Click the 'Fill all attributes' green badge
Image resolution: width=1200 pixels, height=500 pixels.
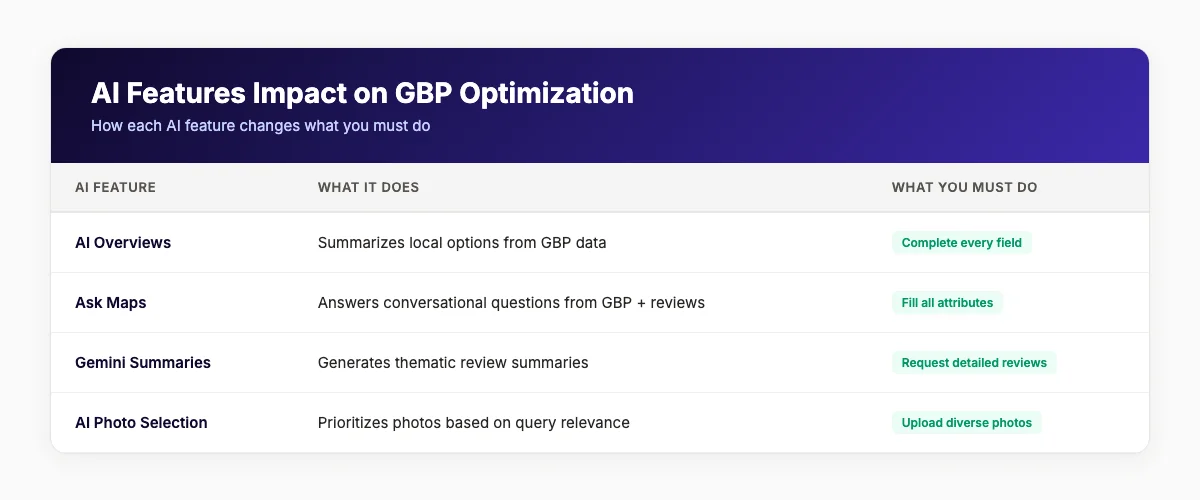point(947,303)
